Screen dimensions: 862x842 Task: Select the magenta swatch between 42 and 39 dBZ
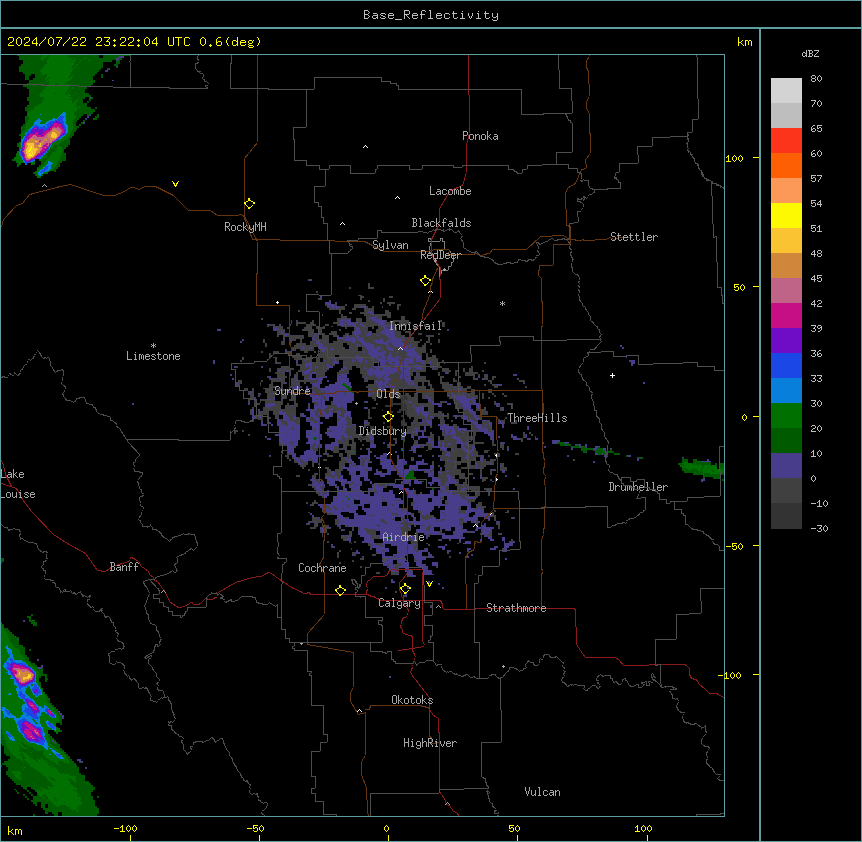point(786,315)
